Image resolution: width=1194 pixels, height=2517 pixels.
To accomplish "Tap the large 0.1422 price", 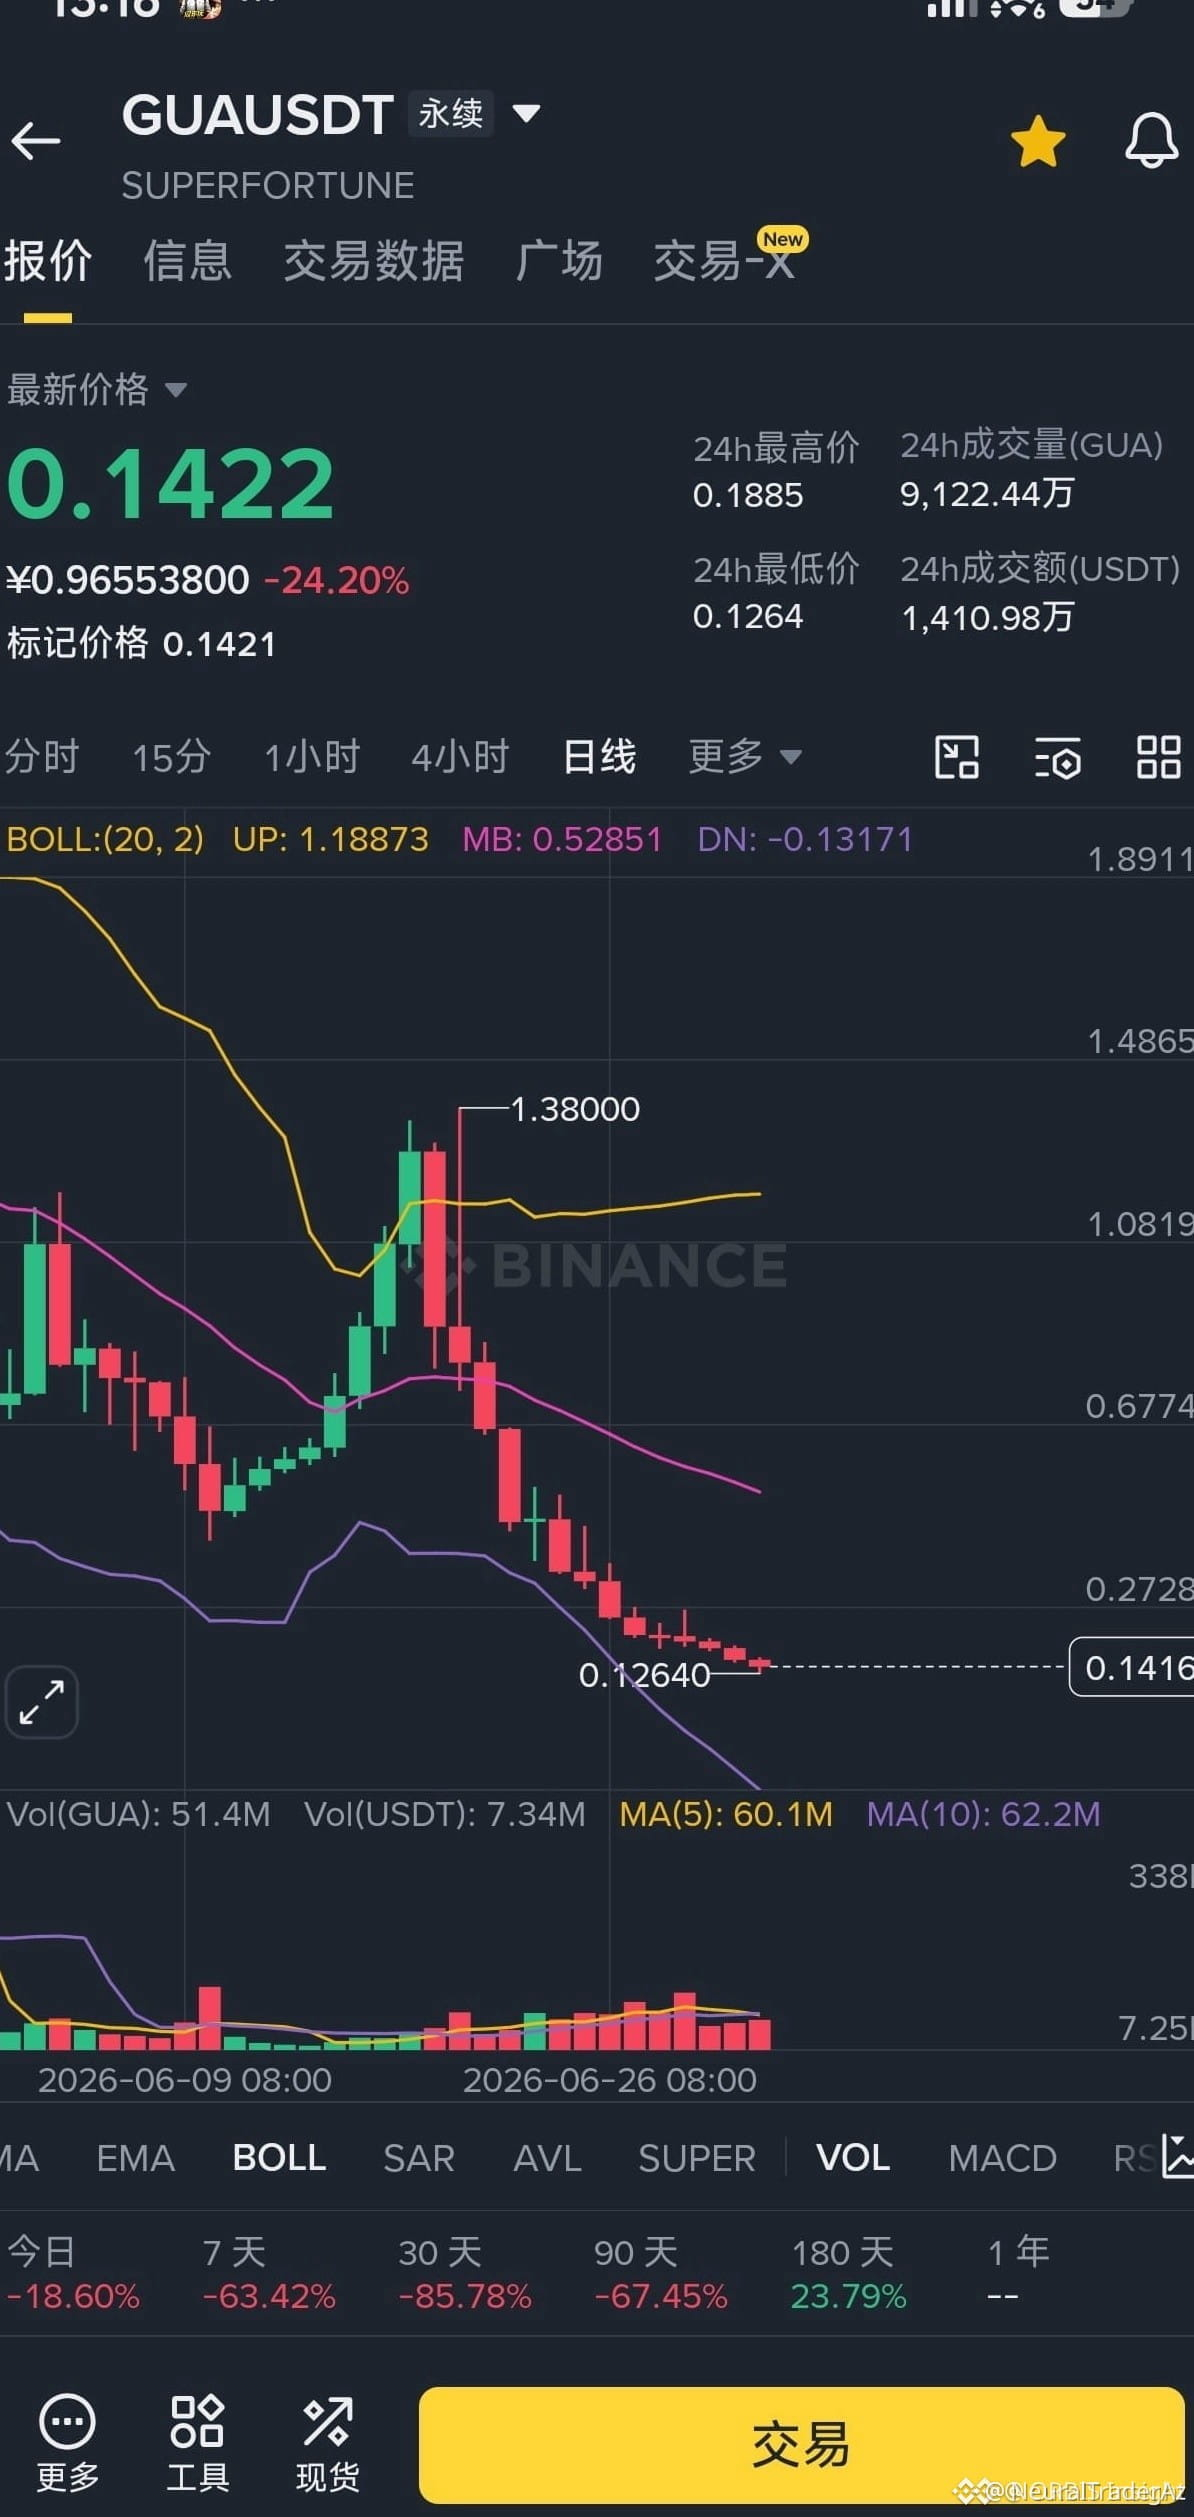I will 170,484.
